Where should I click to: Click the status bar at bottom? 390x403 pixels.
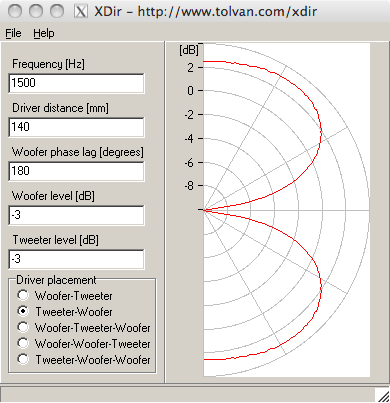click(188, 395)
